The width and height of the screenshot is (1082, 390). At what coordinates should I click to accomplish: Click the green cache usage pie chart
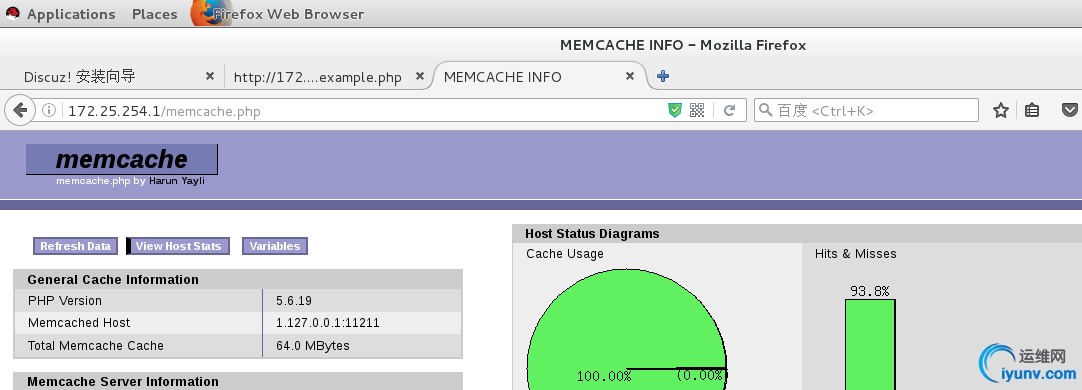[x=627, y=330]
